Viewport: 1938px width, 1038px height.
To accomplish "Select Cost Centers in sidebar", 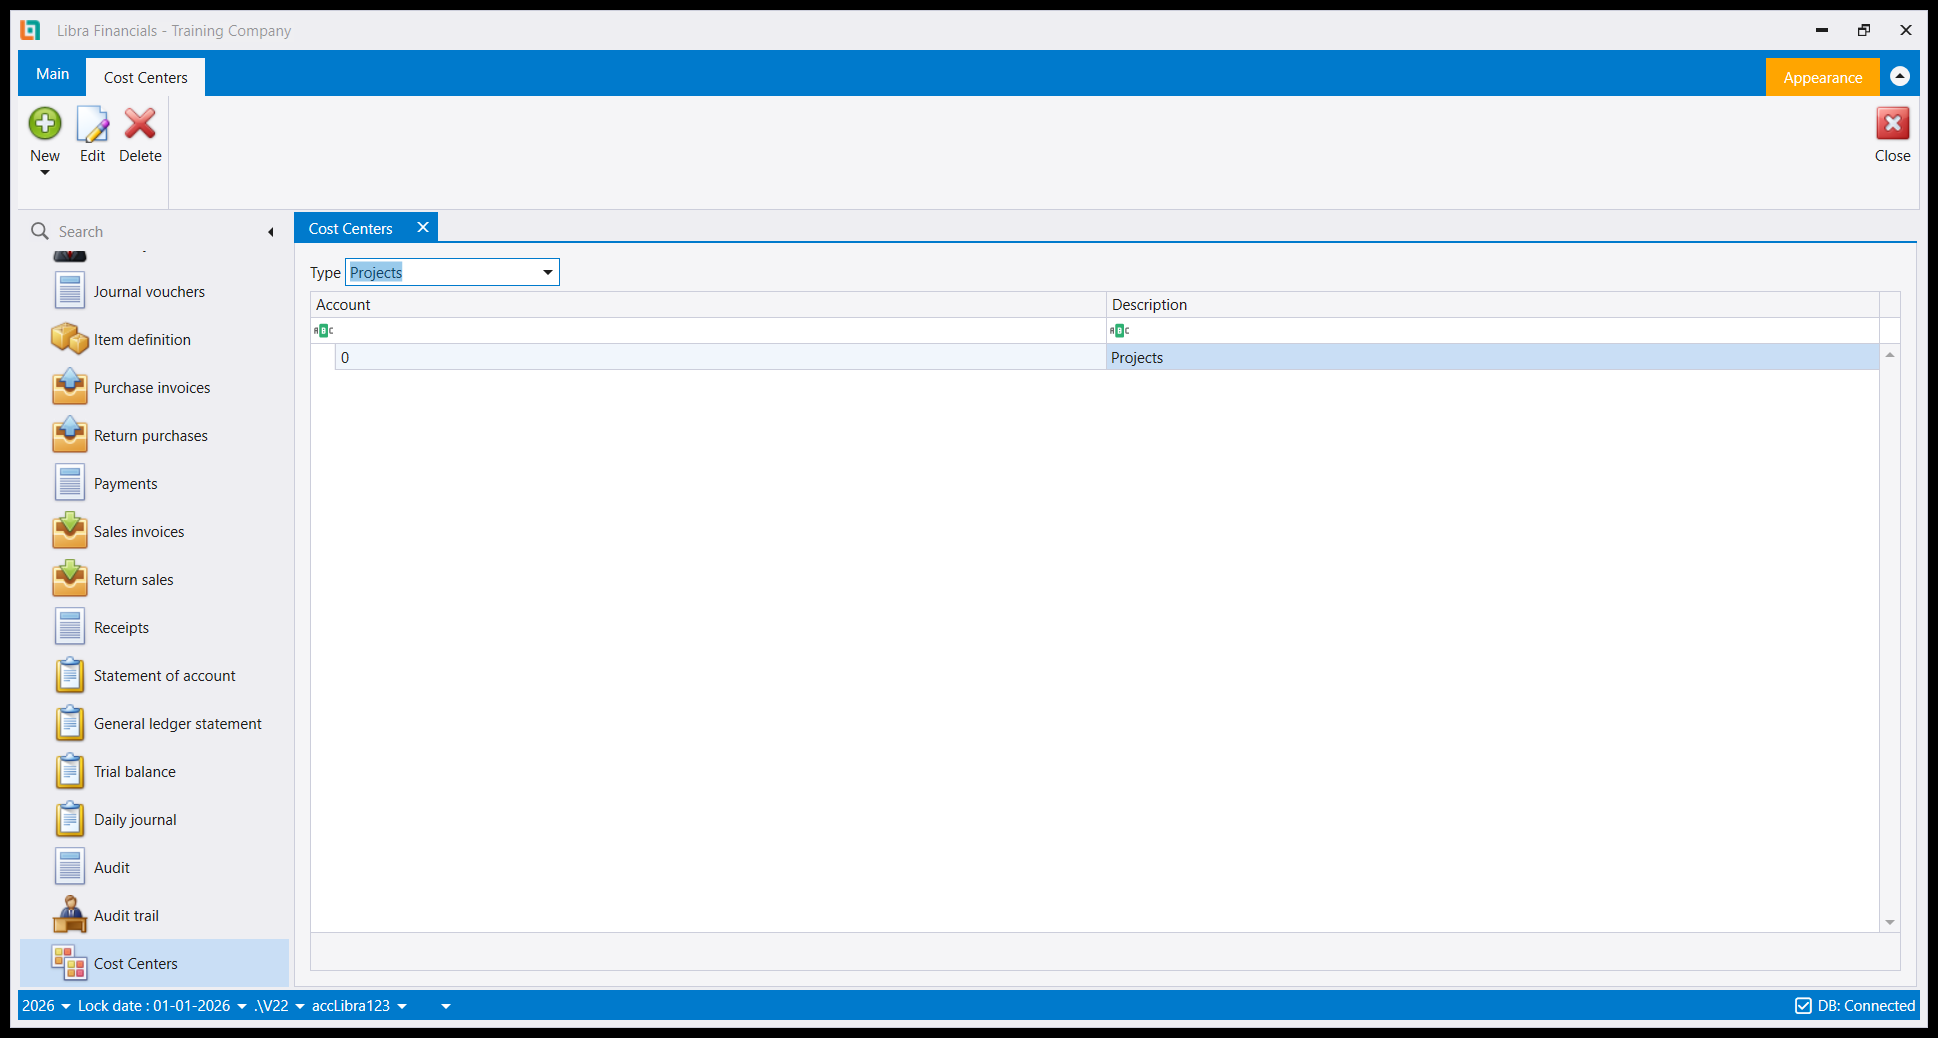I will [x=154, y=963].
